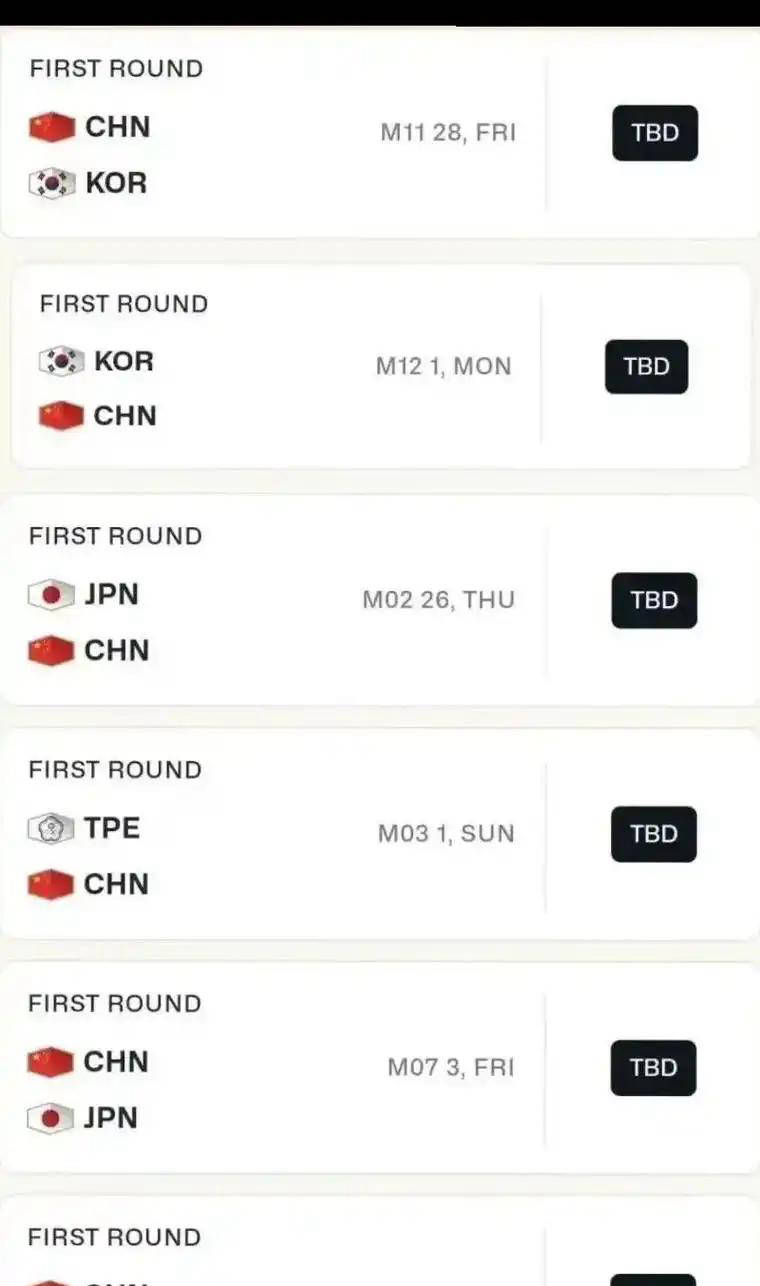Image resolution: width=760 pixels, height=1286 pixels.
Task: Open the M12 1, MON match date
Action: pyautogui.click(x=443, y=366)
